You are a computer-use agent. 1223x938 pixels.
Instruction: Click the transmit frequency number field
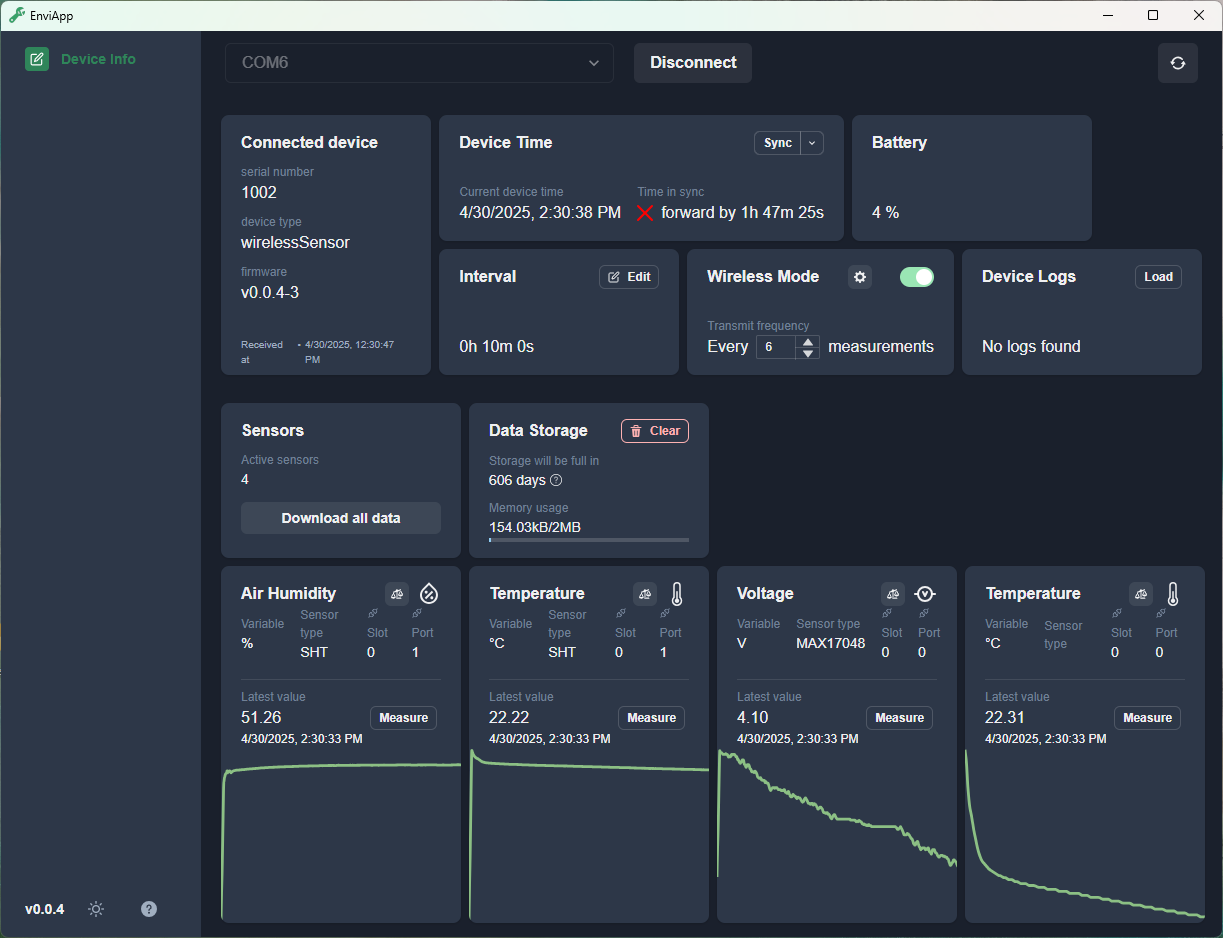[776, 347]
